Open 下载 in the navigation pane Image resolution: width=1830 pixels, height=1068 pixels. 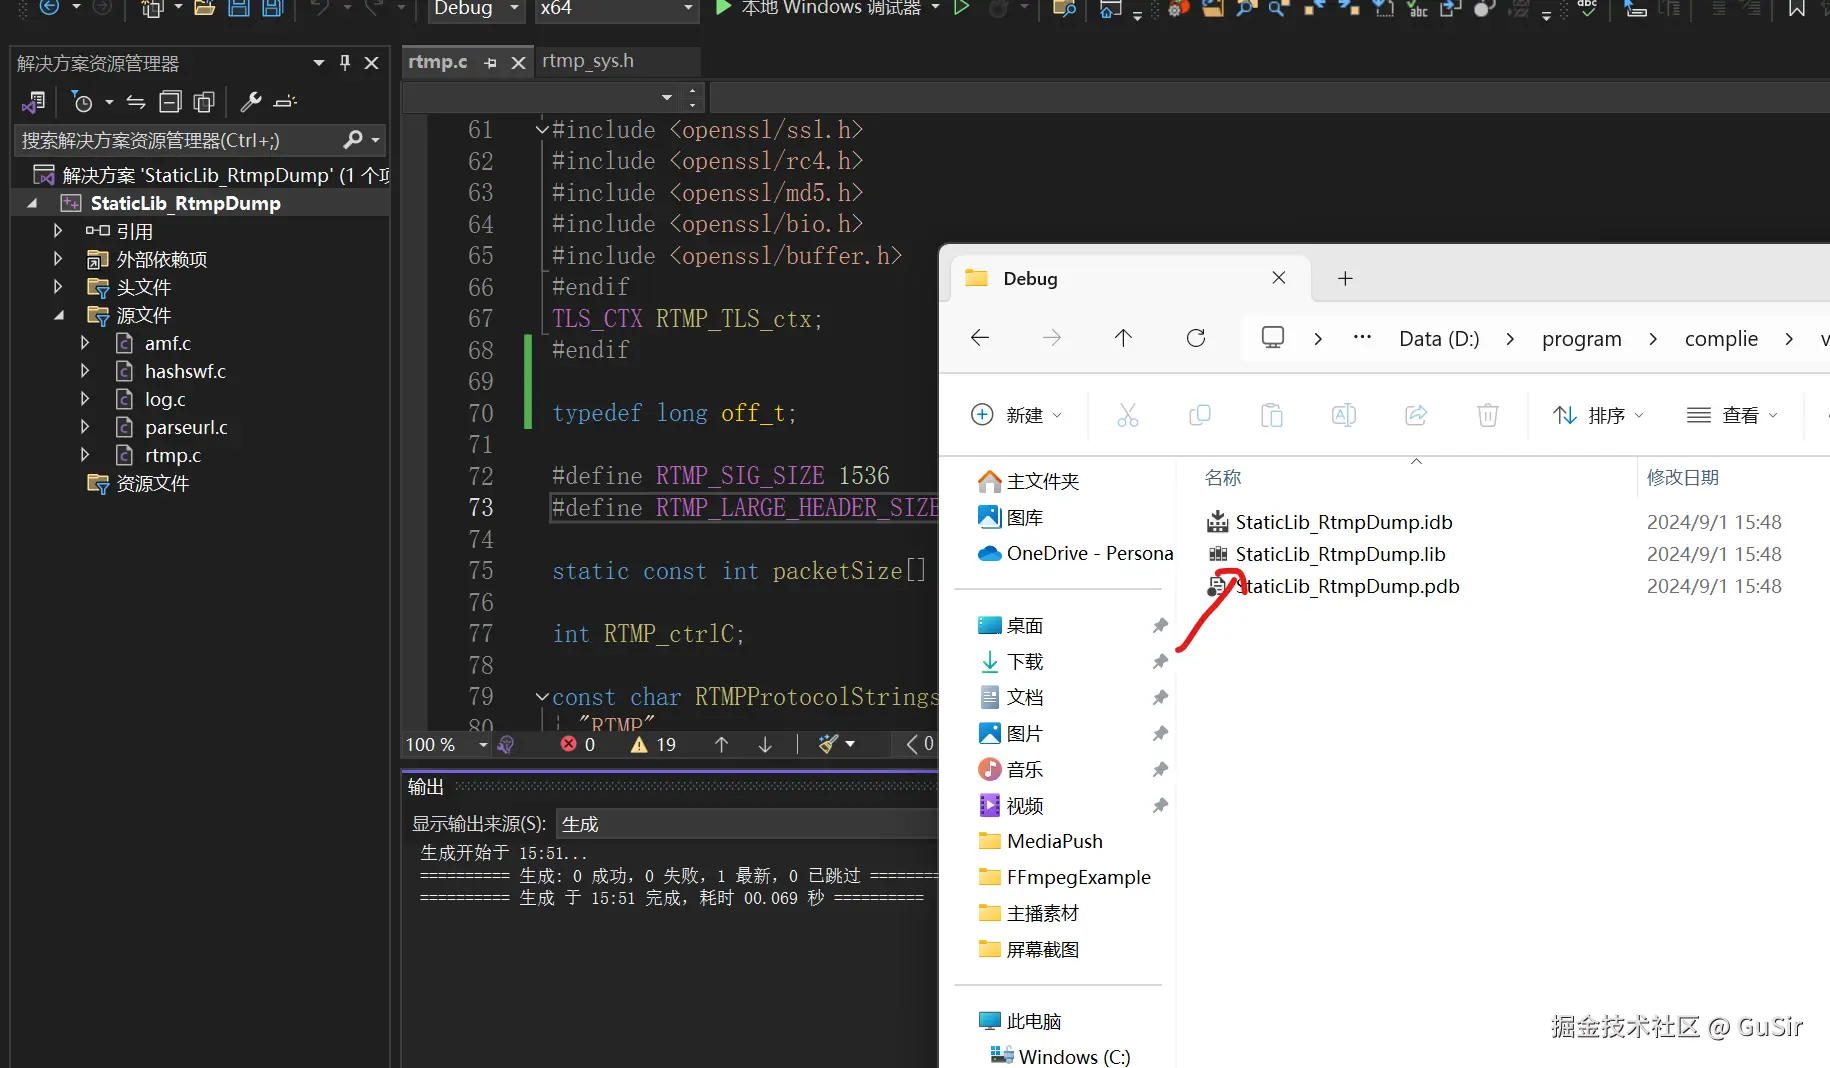tap(1025, 661)
